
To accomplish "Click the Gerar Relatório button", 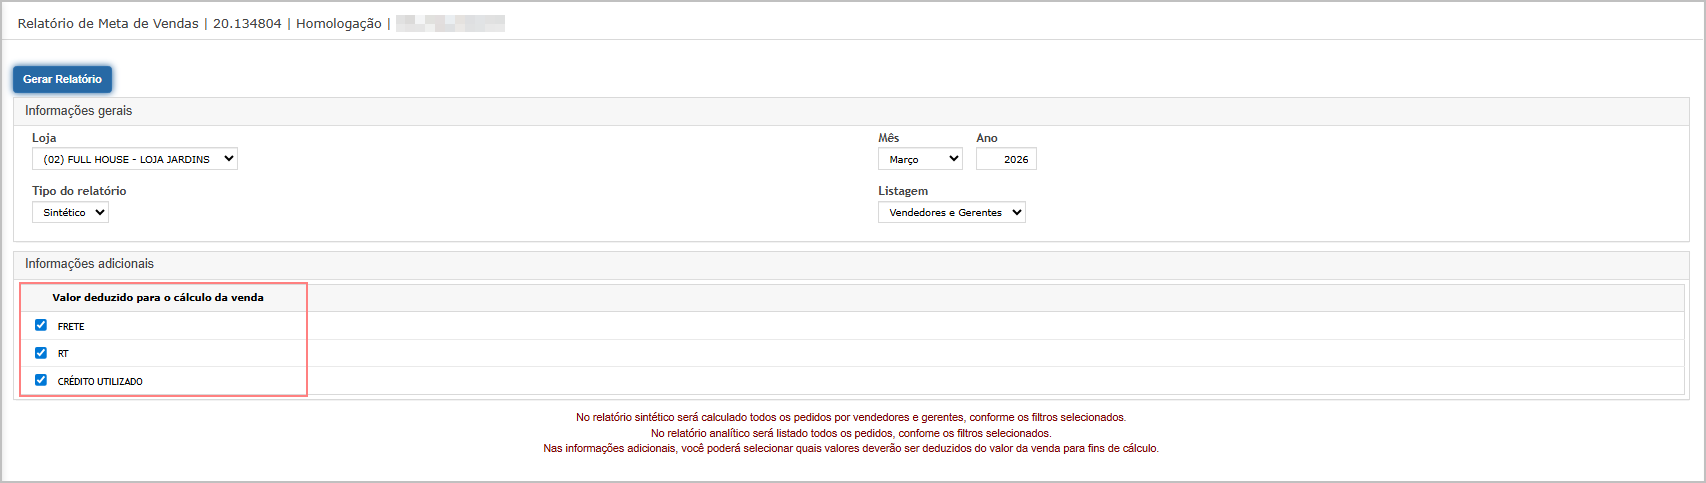I will click(x=62, y=79).
